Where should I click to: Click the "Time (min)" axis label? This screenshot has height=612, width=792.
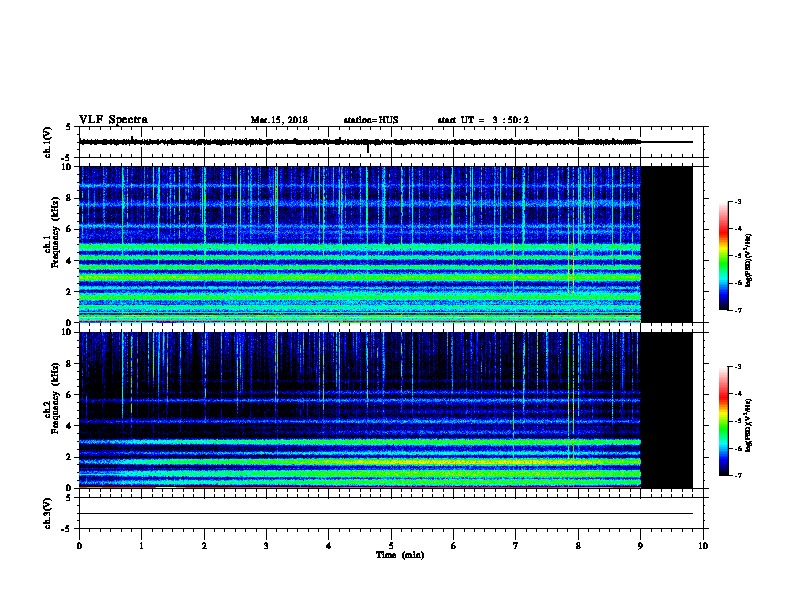click(x=400, y=555)
